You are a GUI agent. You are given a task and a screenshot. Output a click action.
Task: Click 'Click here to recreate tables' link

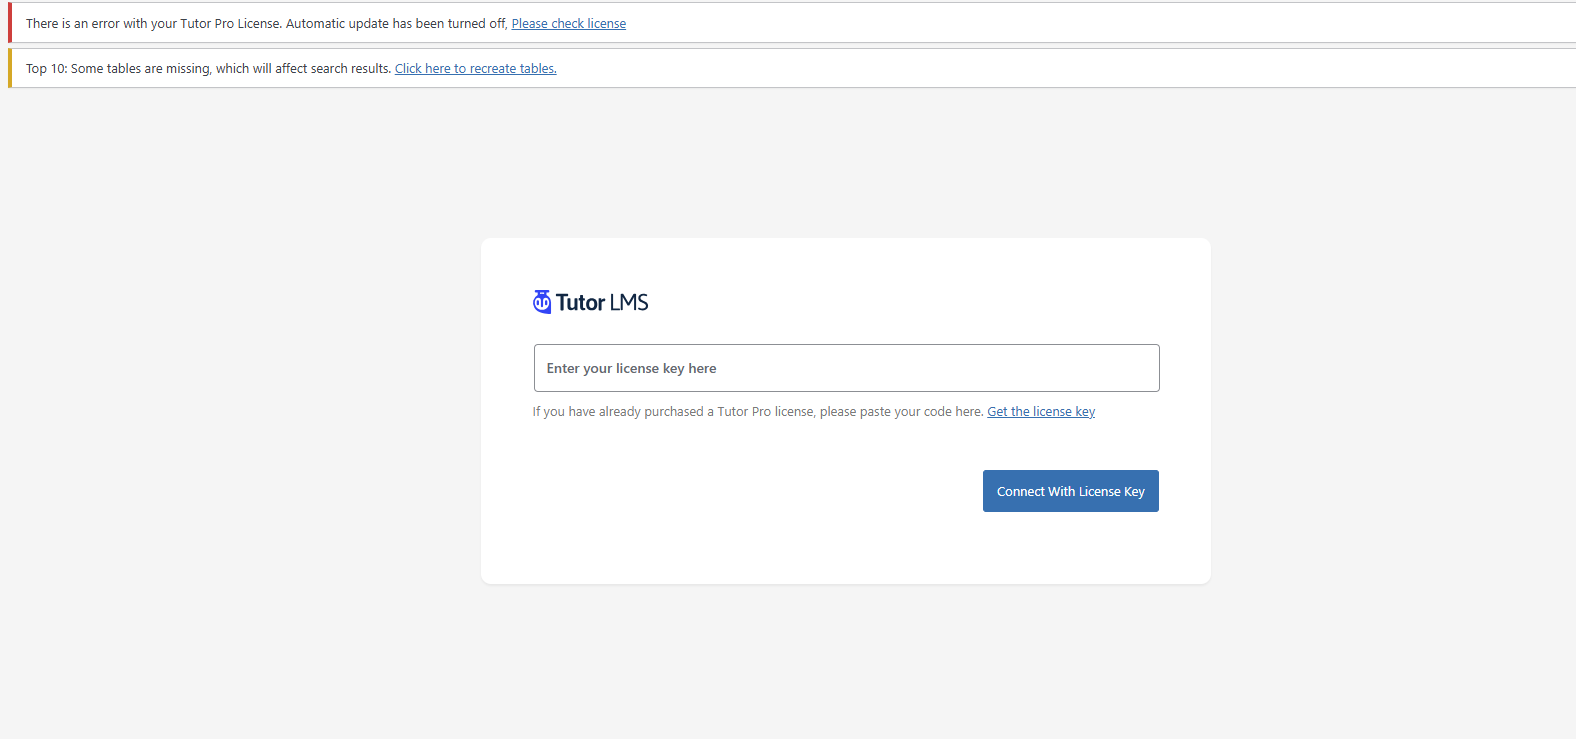[x=476, y=69]
